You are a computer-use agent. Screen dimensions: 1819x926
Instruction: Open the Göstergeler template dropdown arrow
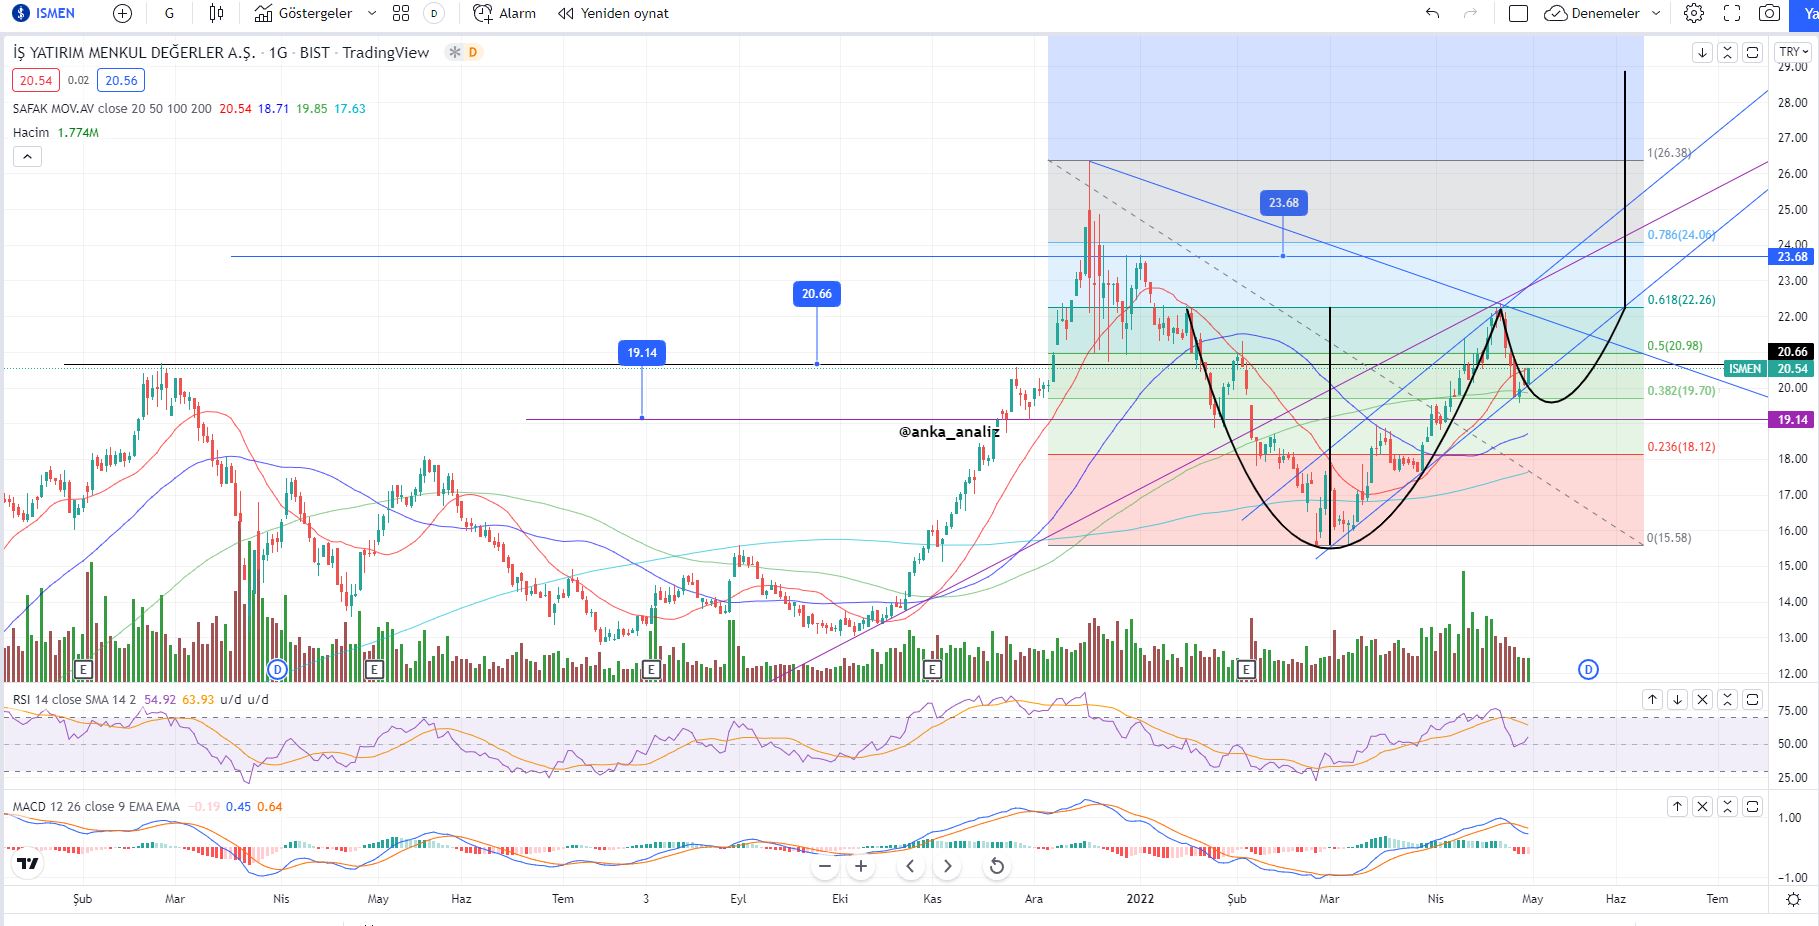click(x=372, y=13)
